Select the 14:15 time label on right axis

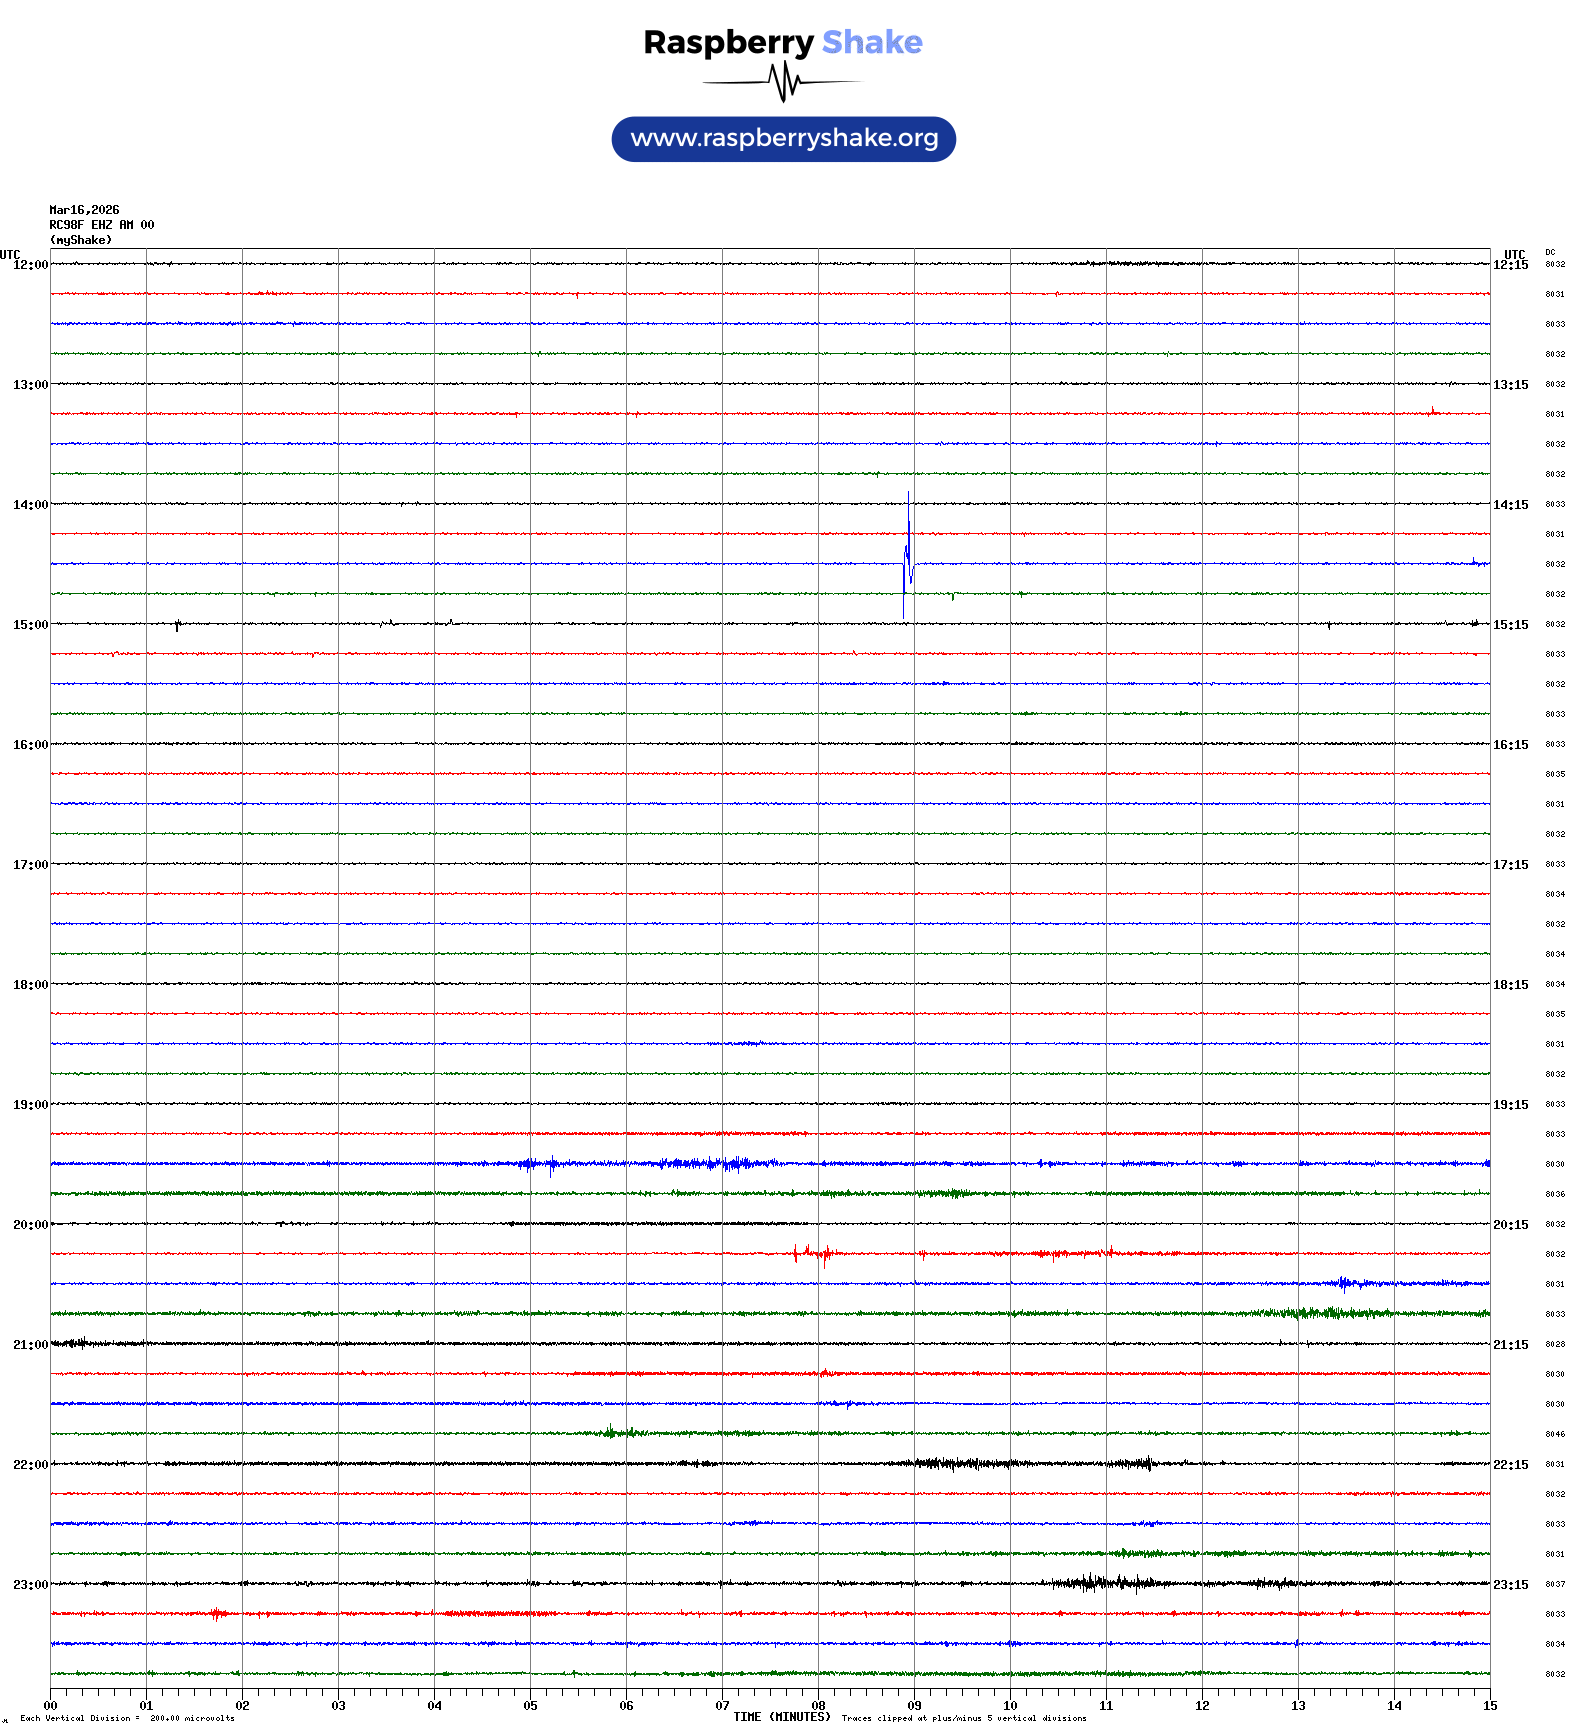(x=1510, y=505)
